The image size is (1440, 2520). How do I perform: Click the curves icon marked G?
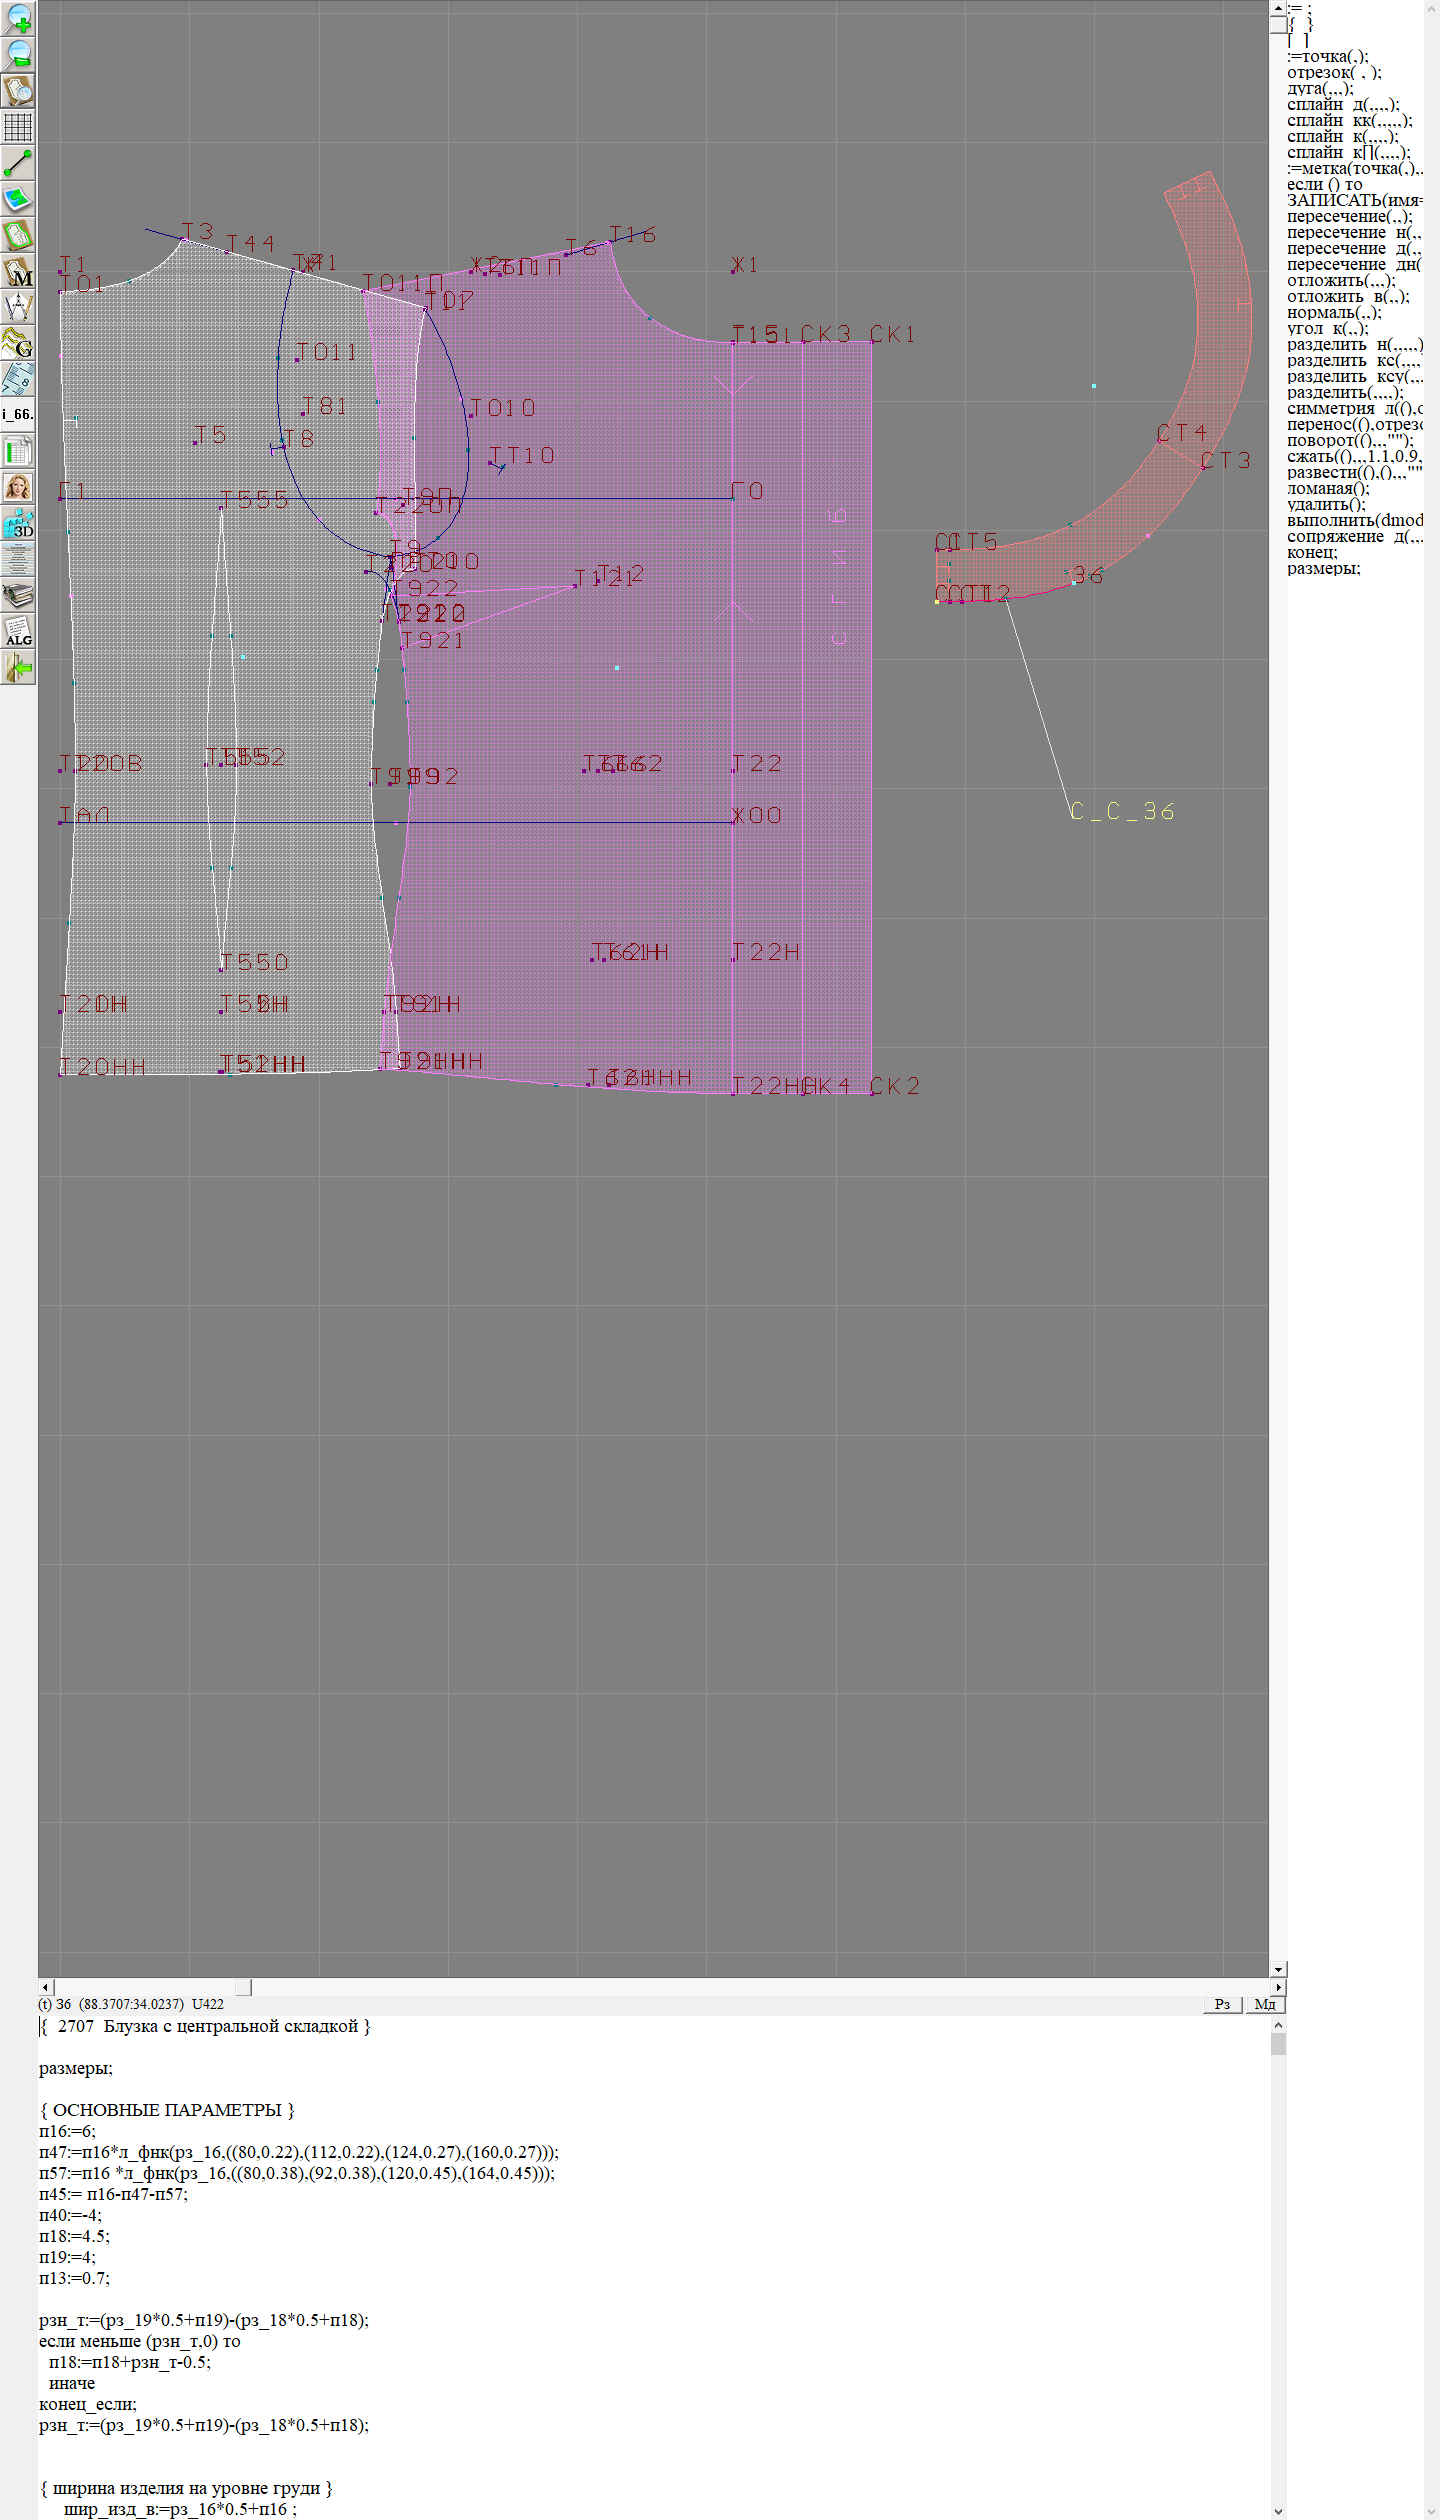click(x=18, y=343)
